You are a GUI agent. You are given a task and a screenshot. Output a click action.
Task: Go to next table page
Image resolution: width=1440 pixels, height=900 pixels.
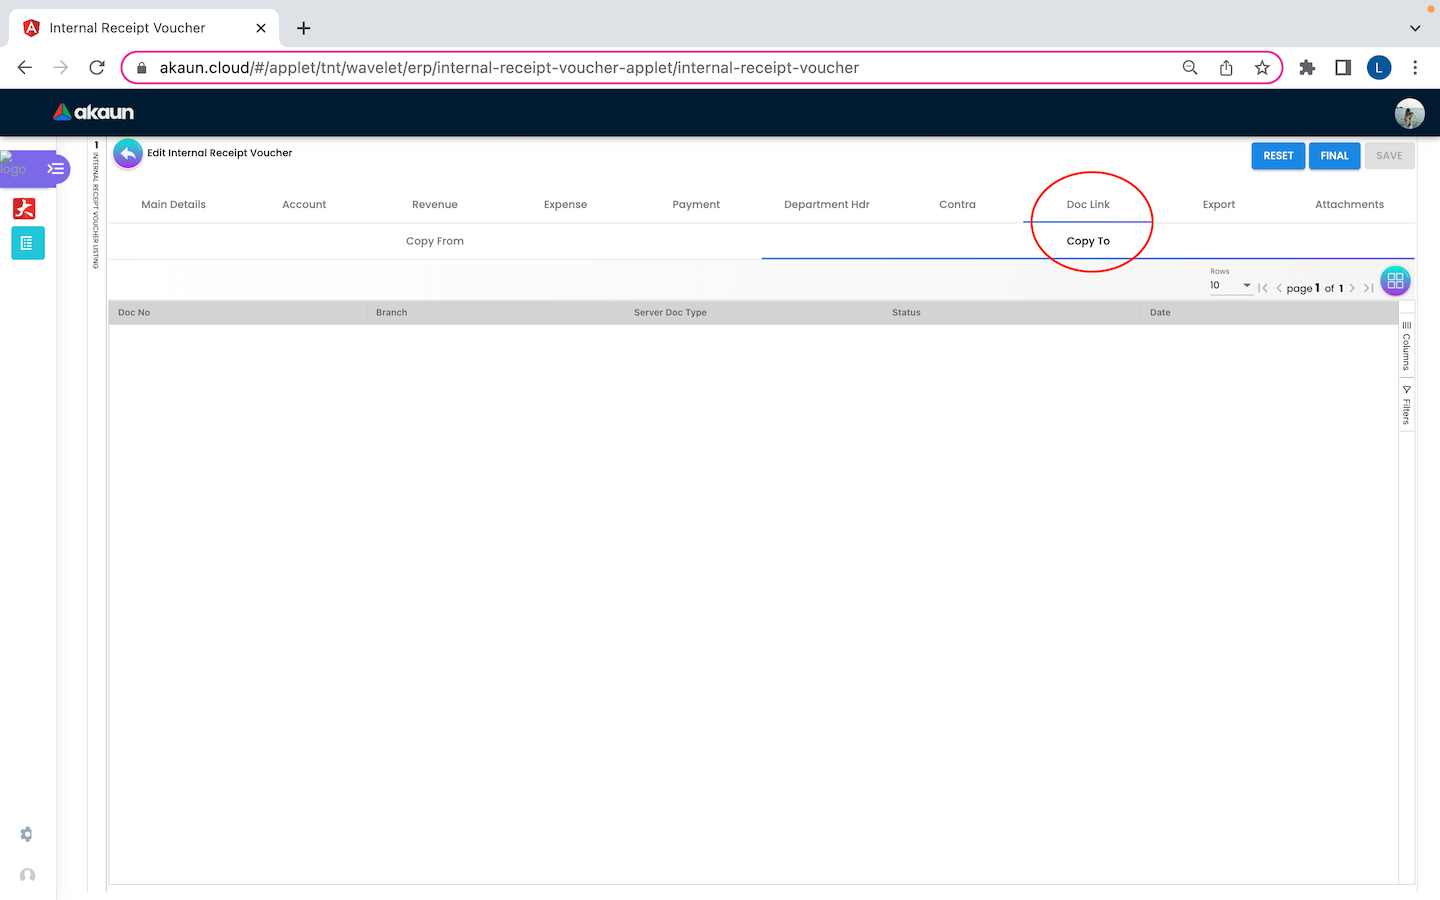[1352, 288]
